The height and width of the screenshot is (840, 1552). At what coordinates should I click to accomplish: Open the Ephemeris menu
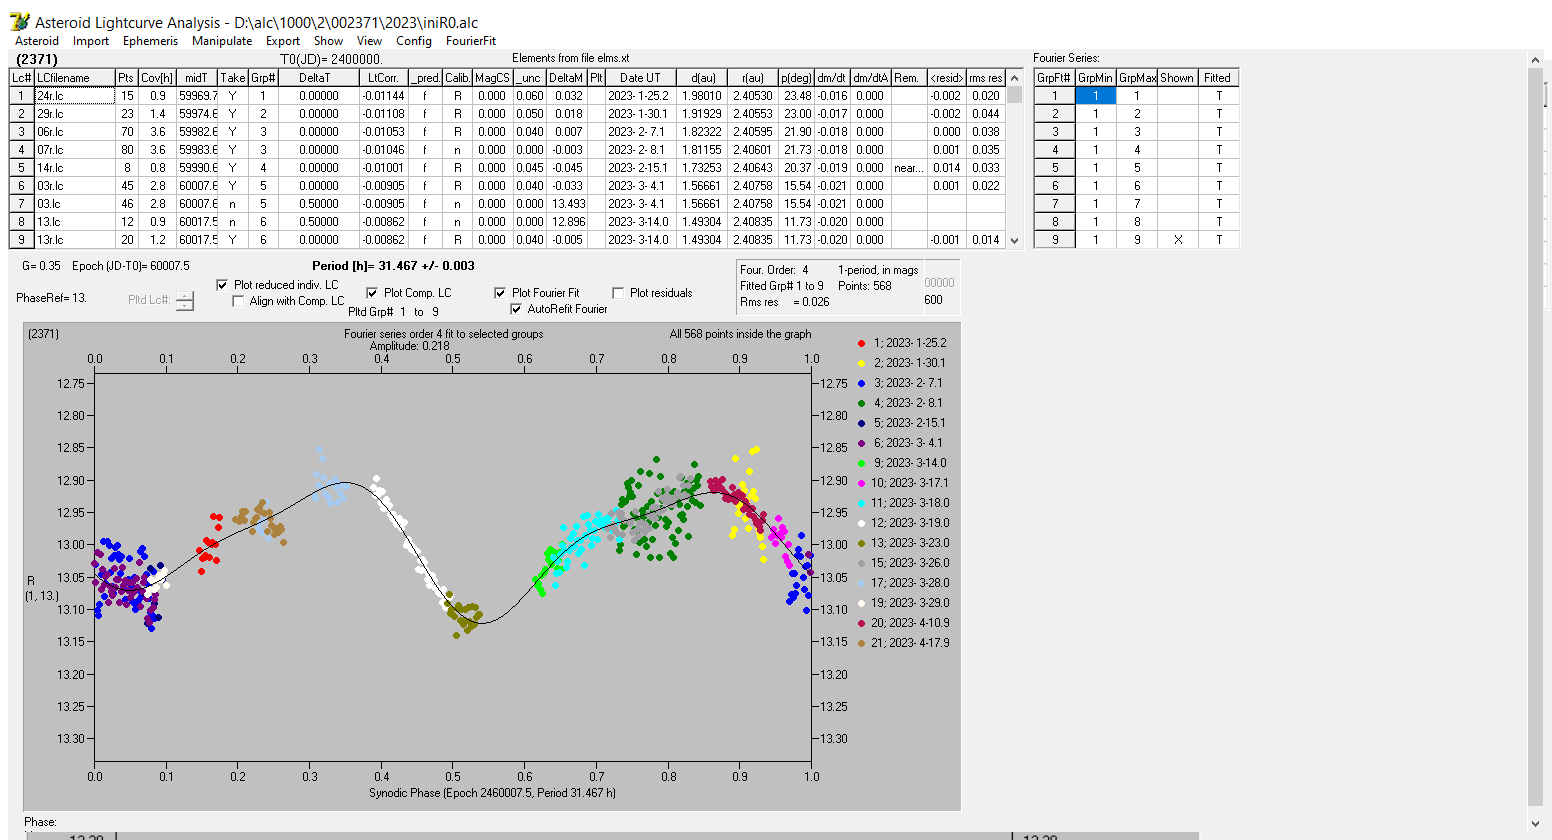(150, 41)
